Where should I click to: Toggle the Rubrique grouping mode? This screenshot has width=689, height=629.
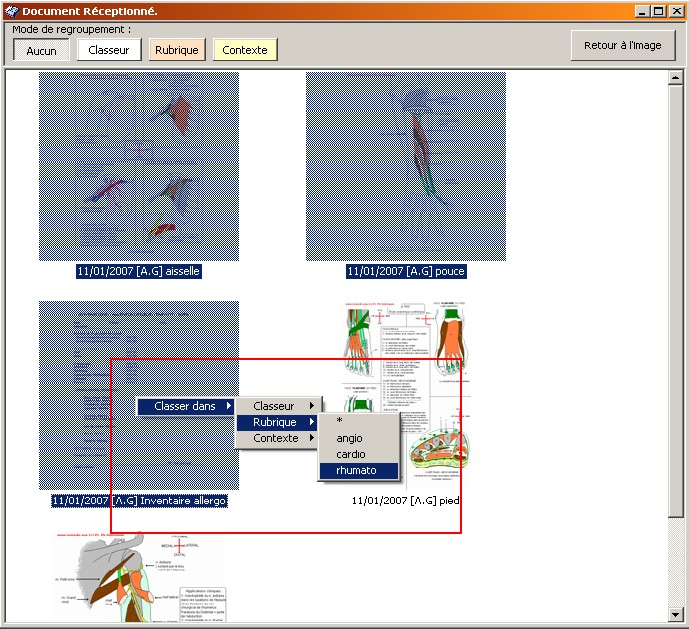177,50
